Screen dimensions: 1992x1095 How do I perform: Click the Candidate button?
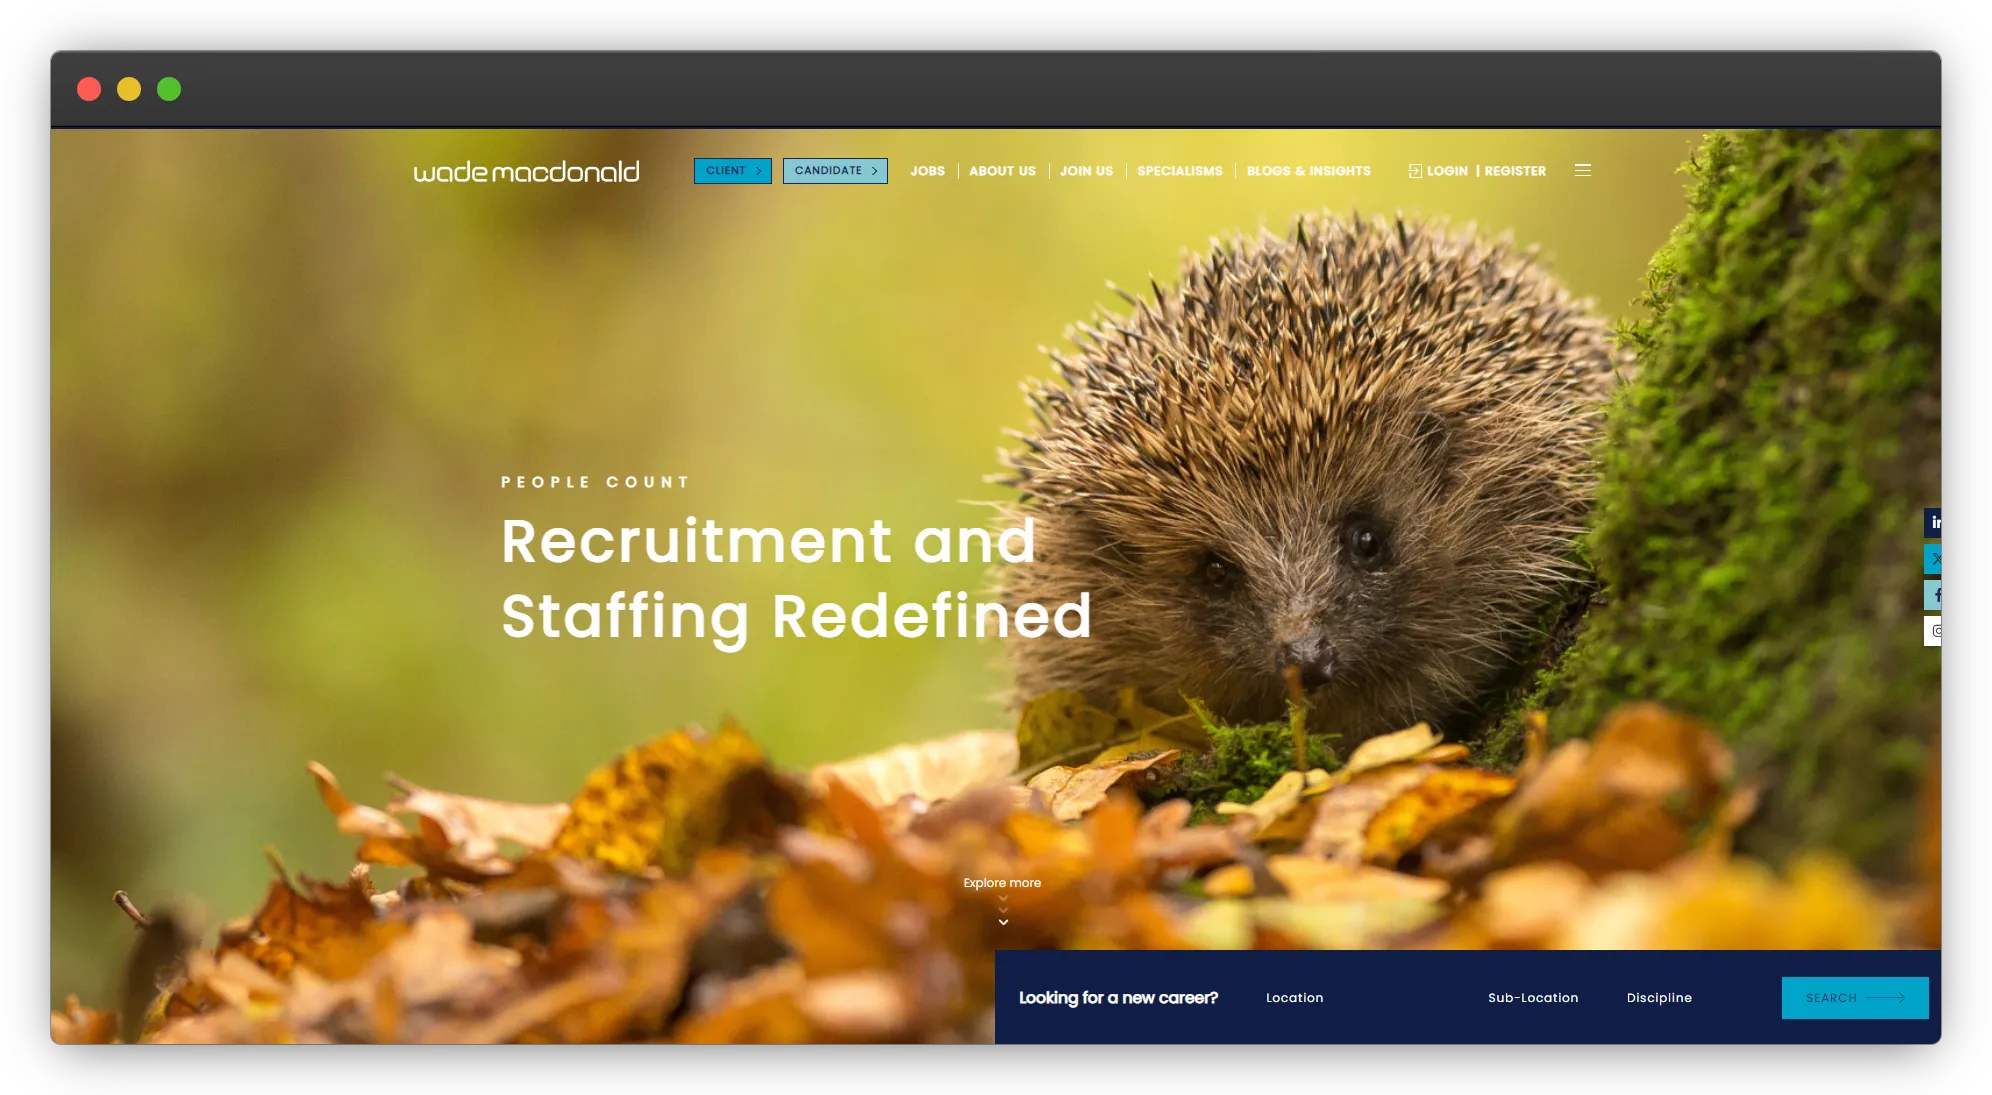[x=834, y=171]
